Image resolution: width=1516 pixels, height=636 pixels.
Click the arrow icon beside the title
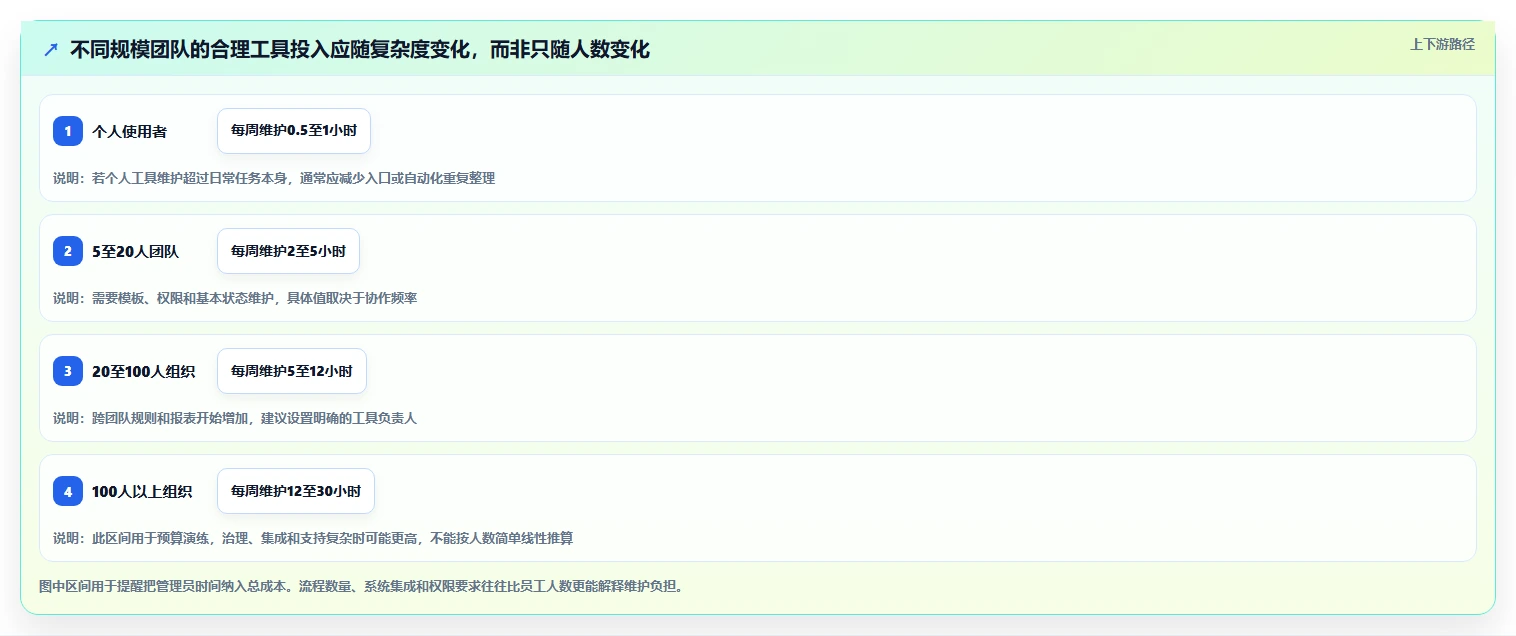tap(51, 50)
